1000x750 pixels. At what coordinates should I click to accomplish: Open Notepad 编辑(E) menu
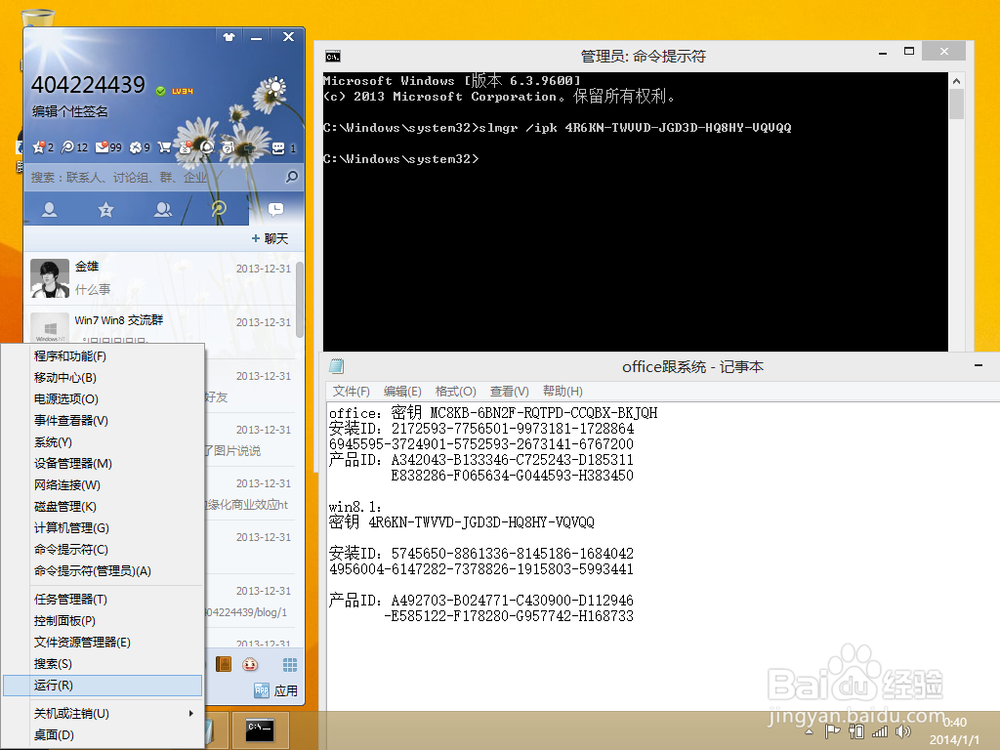tap(402, 392)
